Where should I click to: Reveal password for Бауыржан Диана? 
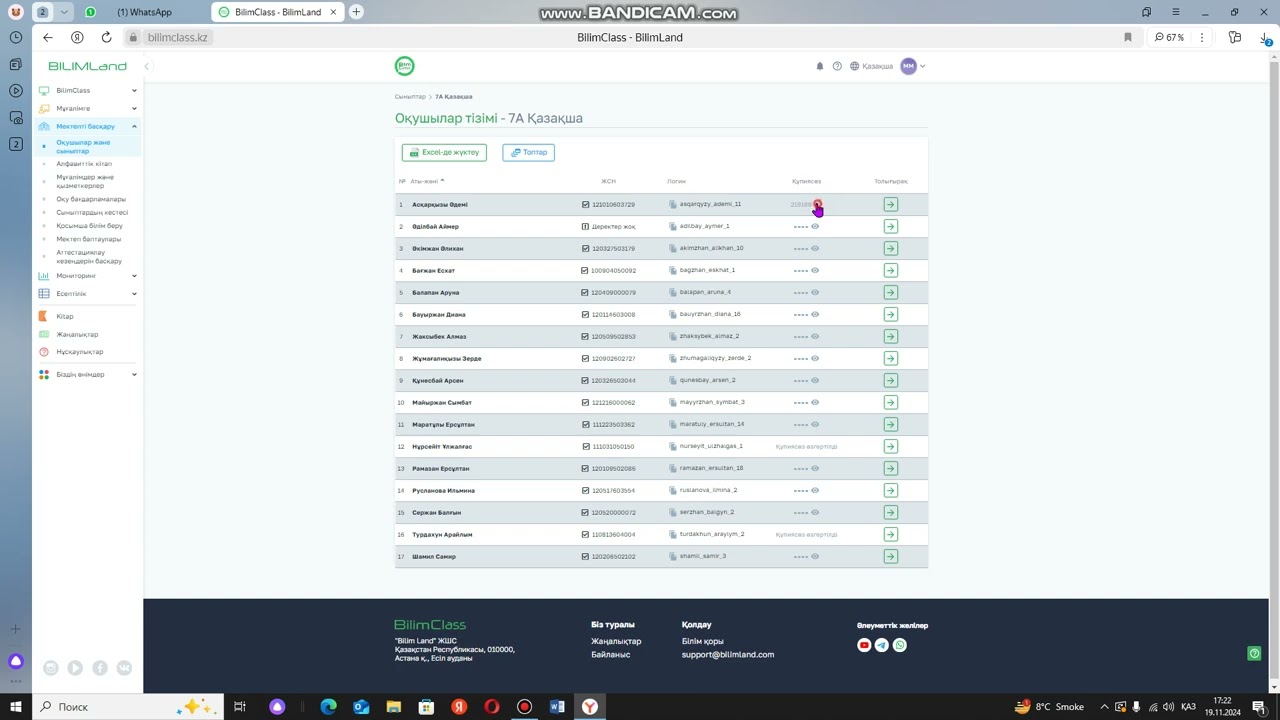(815, 314)
